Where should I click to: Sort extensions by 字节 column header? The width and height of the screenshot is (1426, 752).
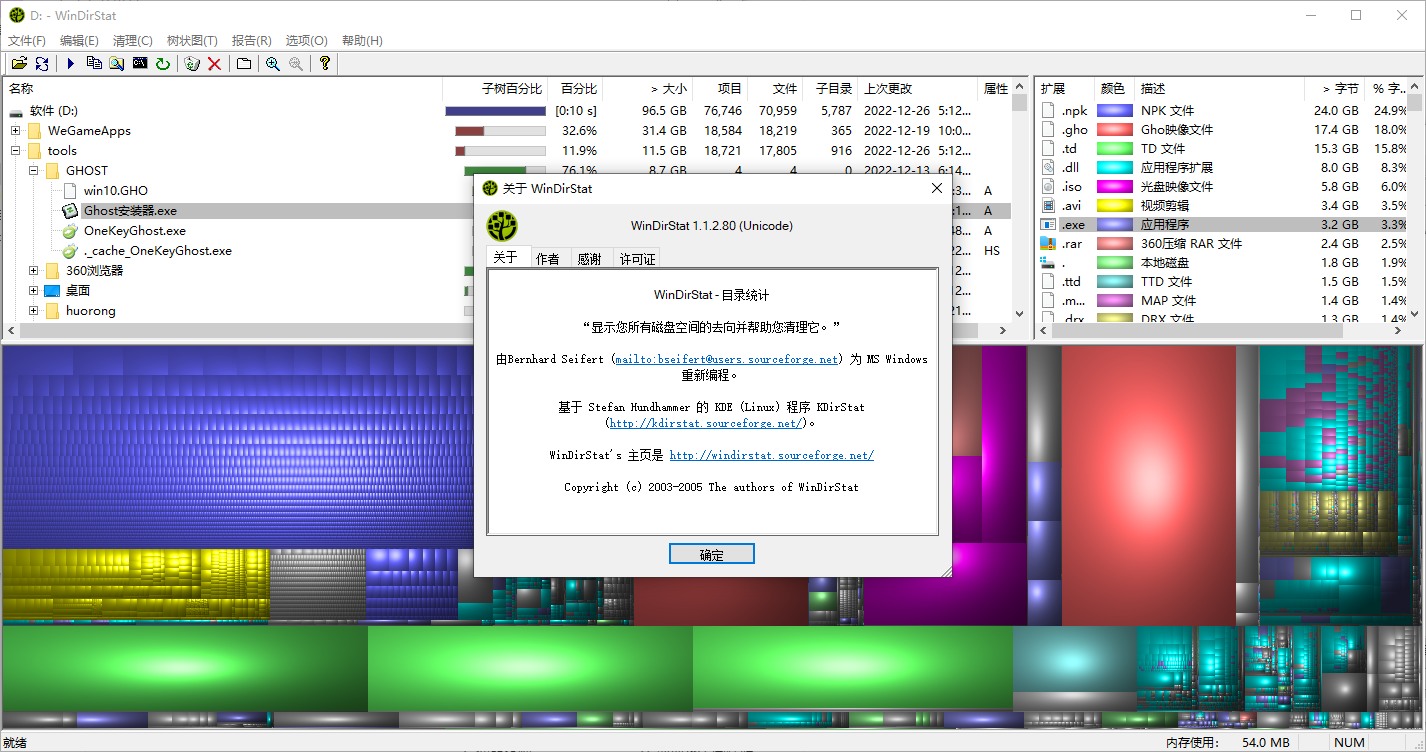(1335, 89)
